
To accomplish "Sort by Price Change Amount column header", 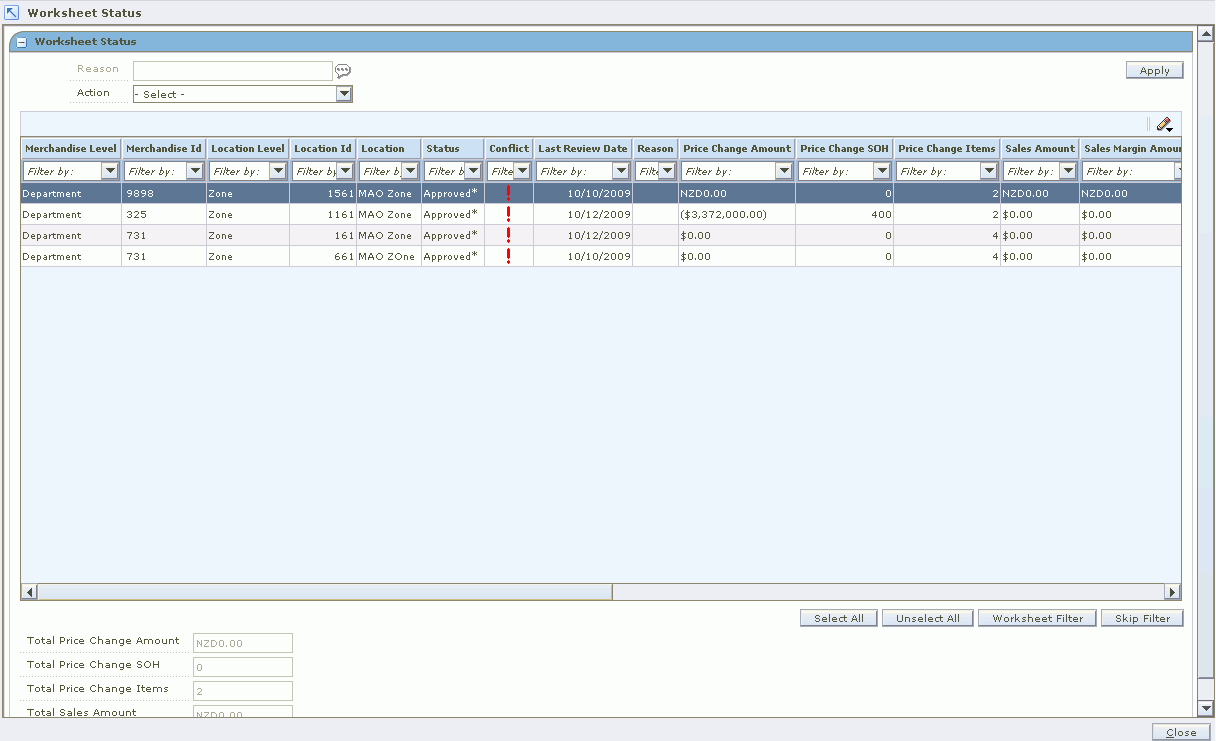I will [737, 148].
